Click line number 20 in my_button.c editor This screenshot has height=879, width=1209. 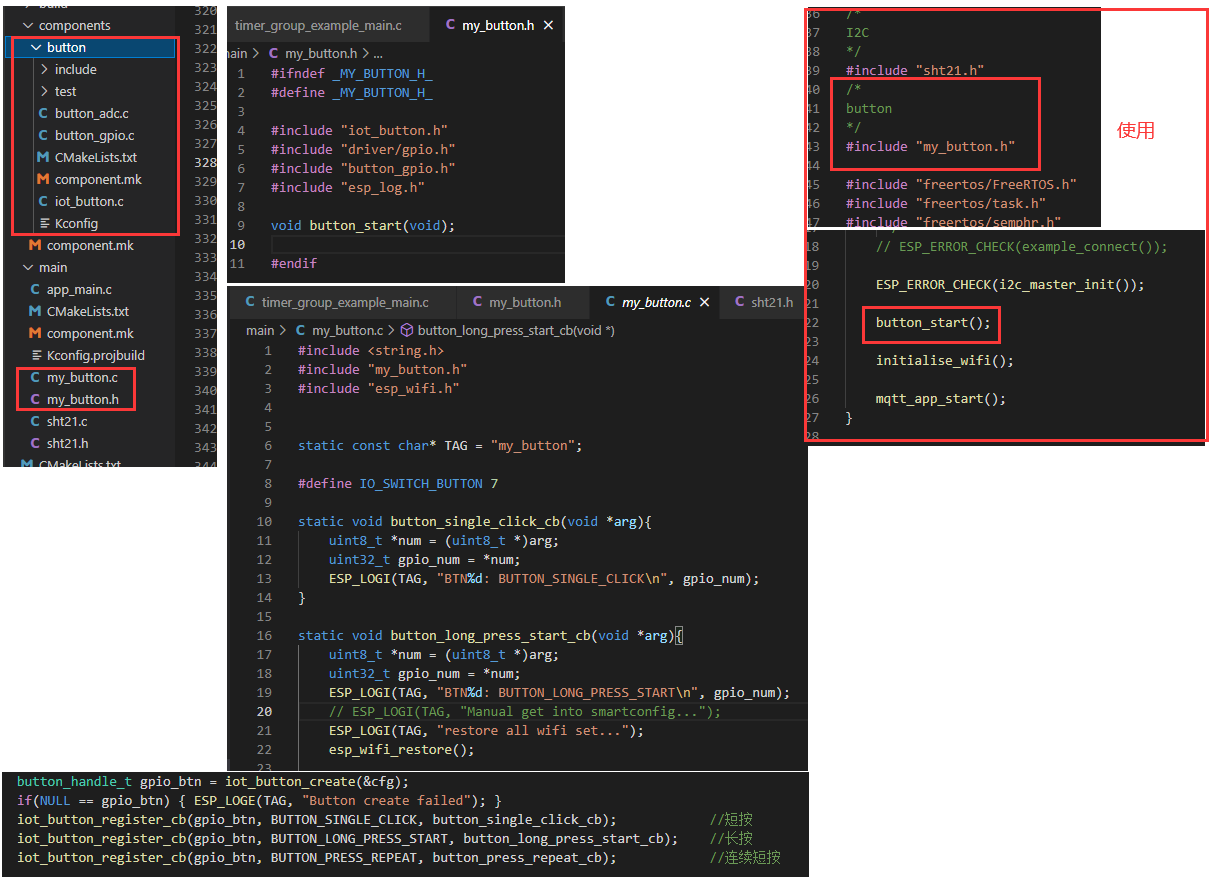[x=264, y=712]
